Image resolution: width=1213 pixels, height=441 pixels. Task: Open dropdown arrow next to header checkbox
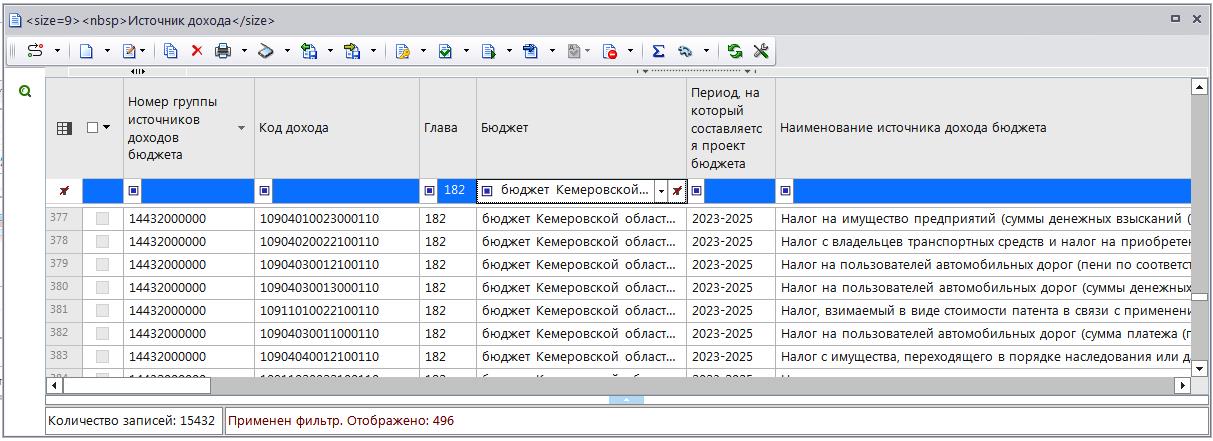click(106, 128)
